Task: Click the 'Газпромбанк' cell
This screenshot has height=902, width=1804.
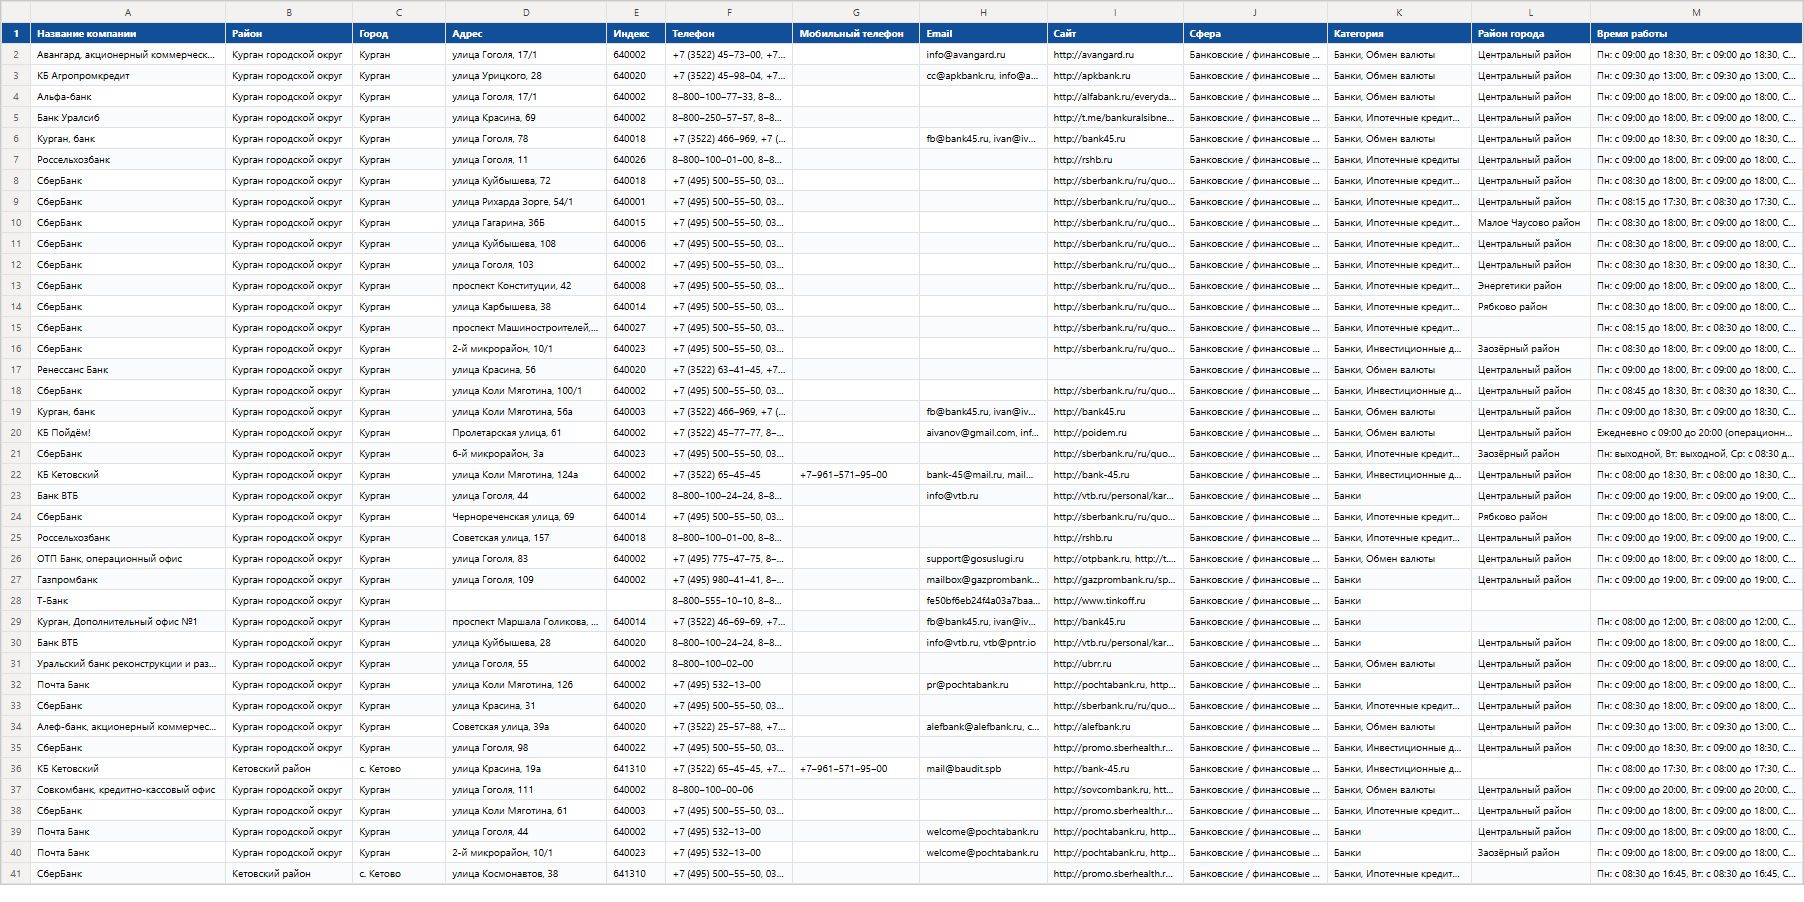Action: [128, 579]
